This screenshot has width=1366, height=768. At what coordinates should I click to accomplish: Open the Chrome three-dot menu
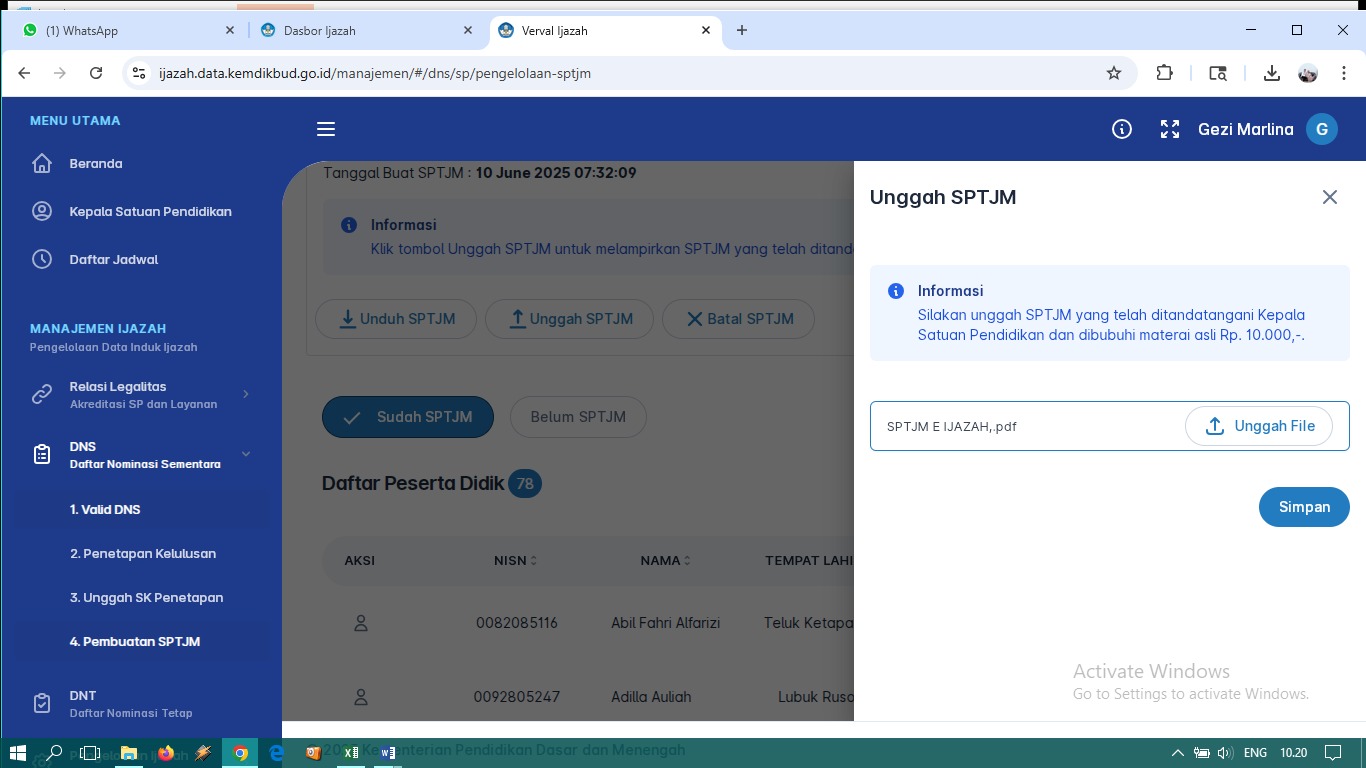(1344, 73)
